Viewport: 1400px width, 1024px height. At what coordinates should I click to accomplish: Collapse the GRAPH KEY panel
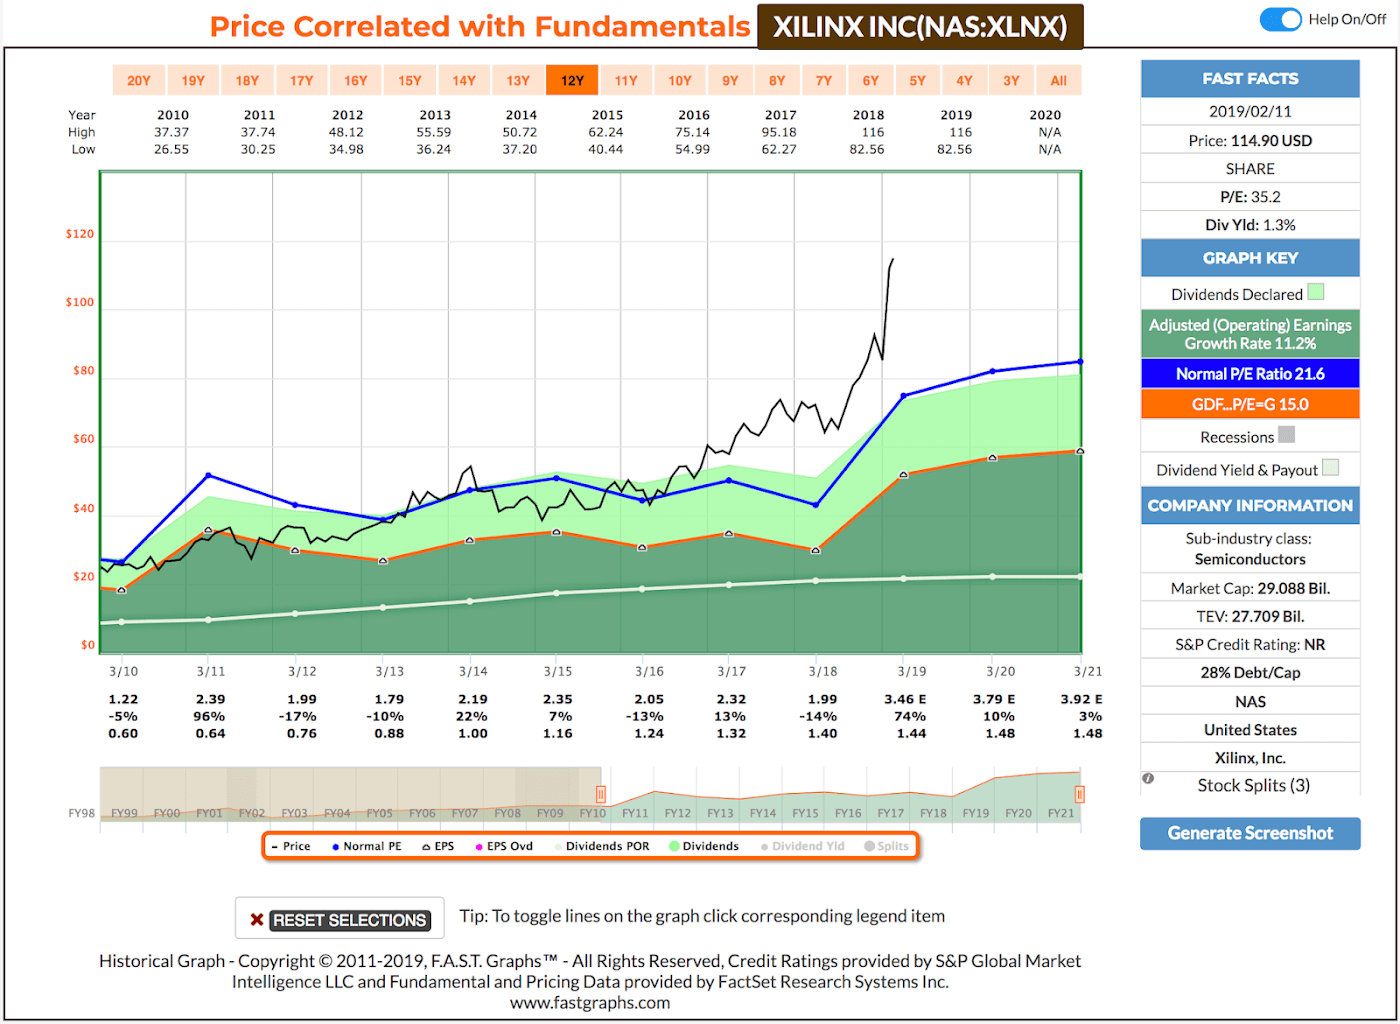click(x=1250, y=258)
